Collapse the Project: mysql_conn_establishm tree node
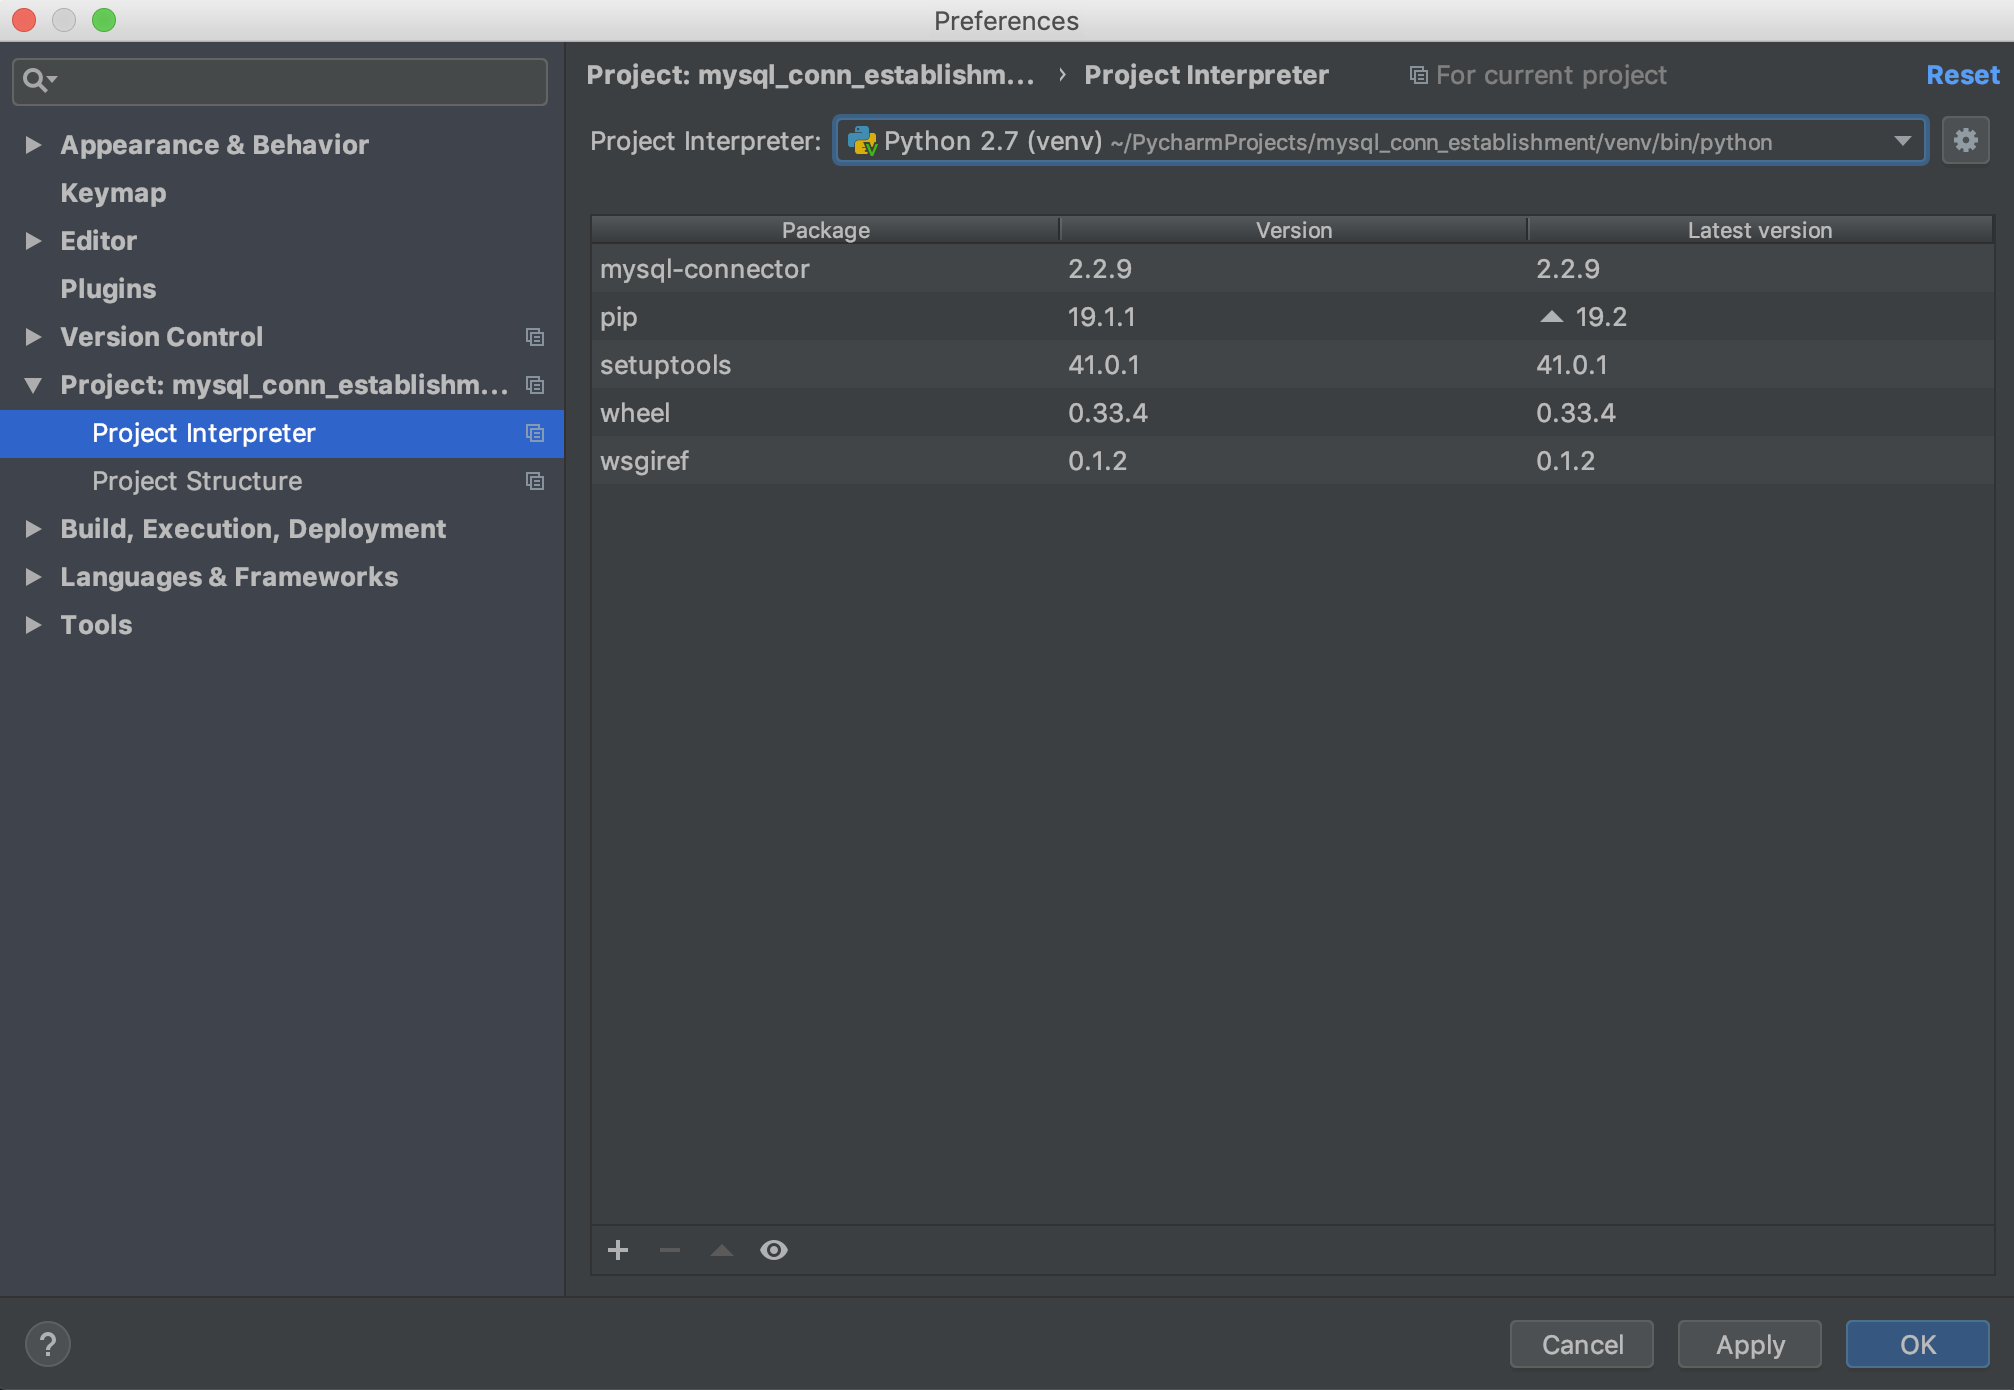The image size is (2014, 1390). (33, 385)
